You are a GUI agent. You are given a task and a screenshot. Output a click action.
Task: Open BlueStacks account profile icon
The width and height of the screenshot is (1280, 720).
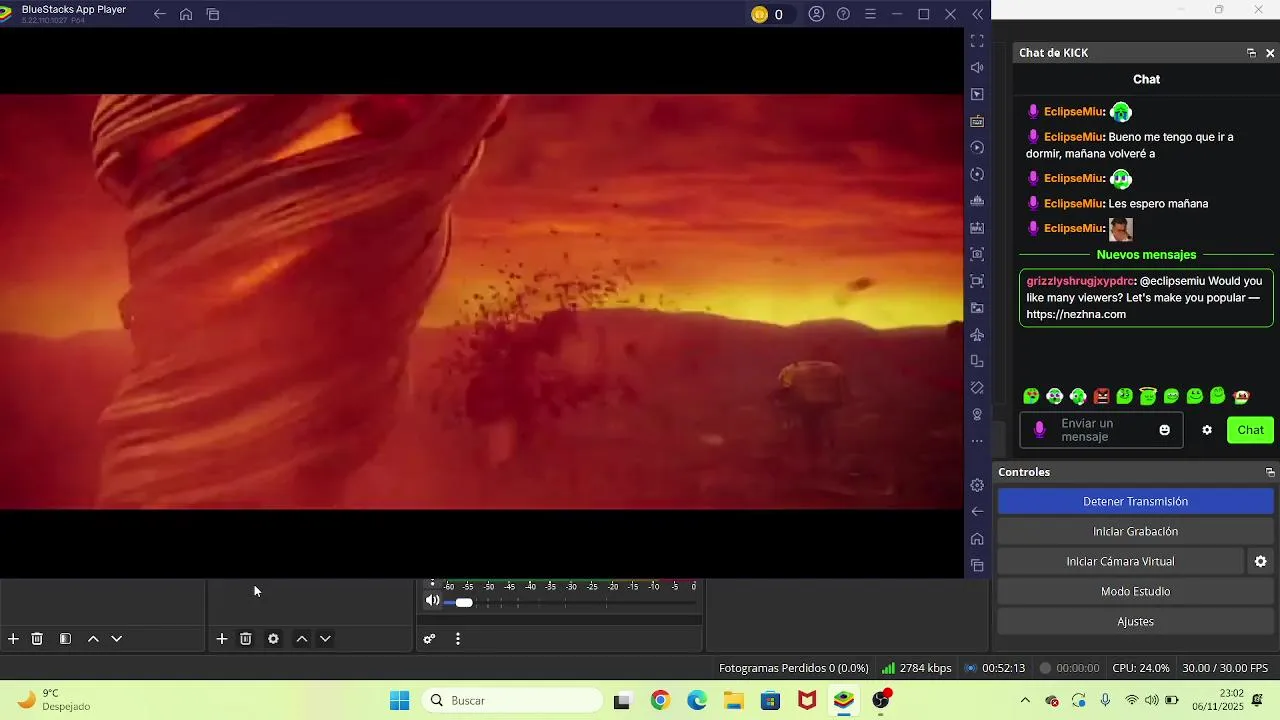point(817,14)
